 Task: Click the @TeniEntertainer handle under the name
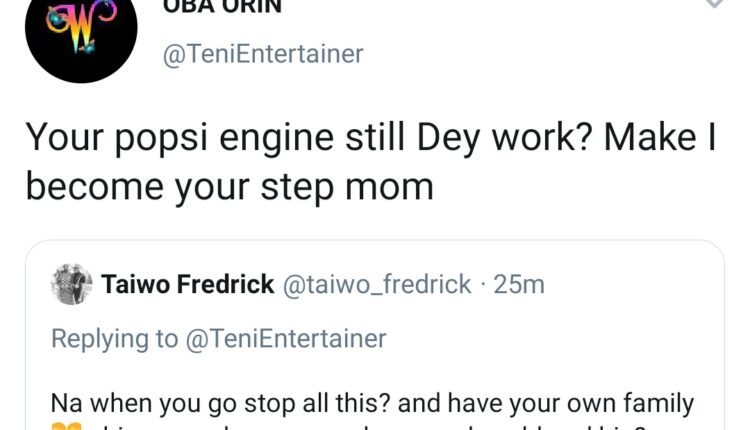(263, 54)
